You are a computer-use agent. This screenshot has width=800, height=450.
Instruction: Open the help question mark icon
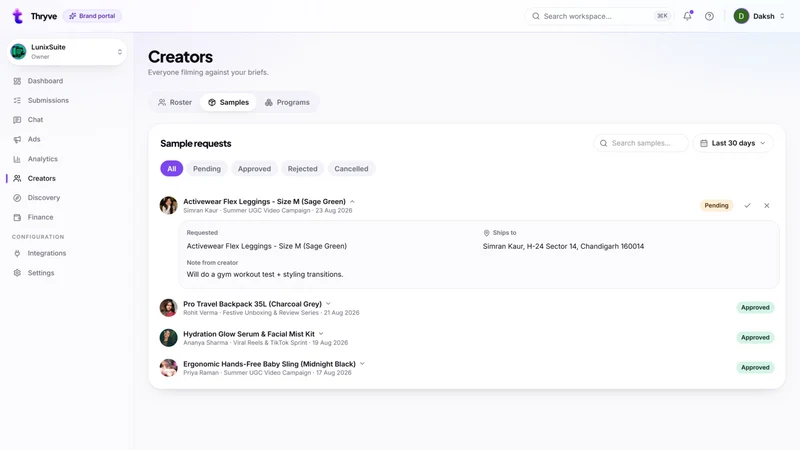(709, 16)
